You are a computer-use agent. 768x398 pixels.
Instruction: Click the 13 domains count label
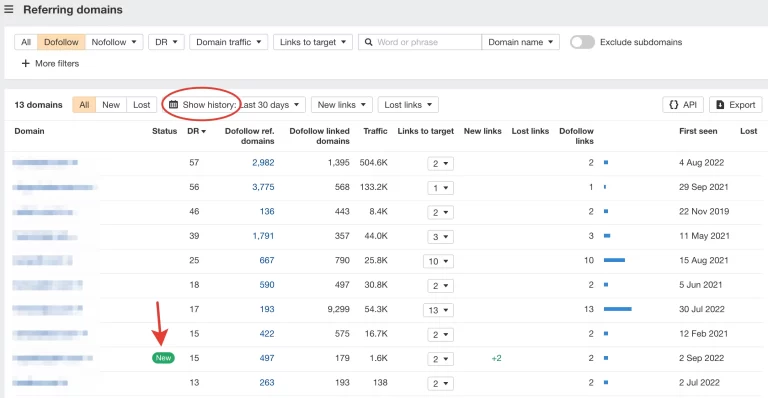tap(38, 105)
